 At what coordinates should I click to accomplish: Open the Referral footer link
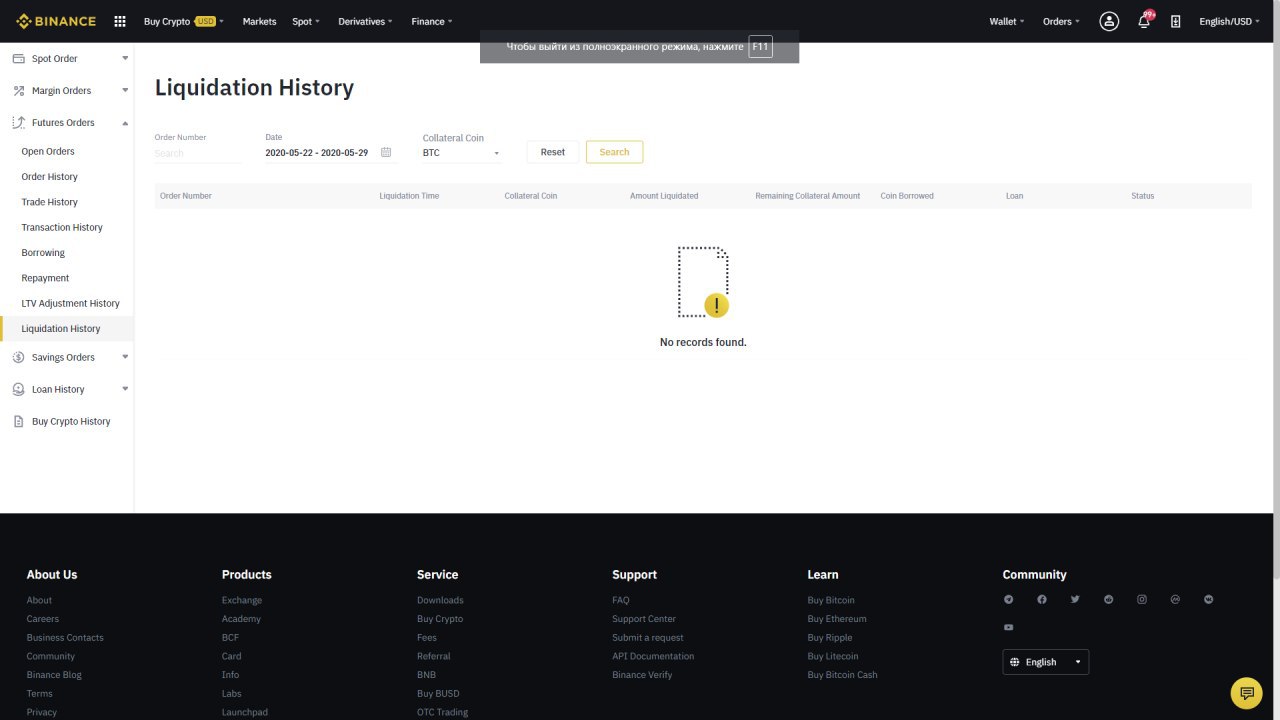(x=434, y=656)
